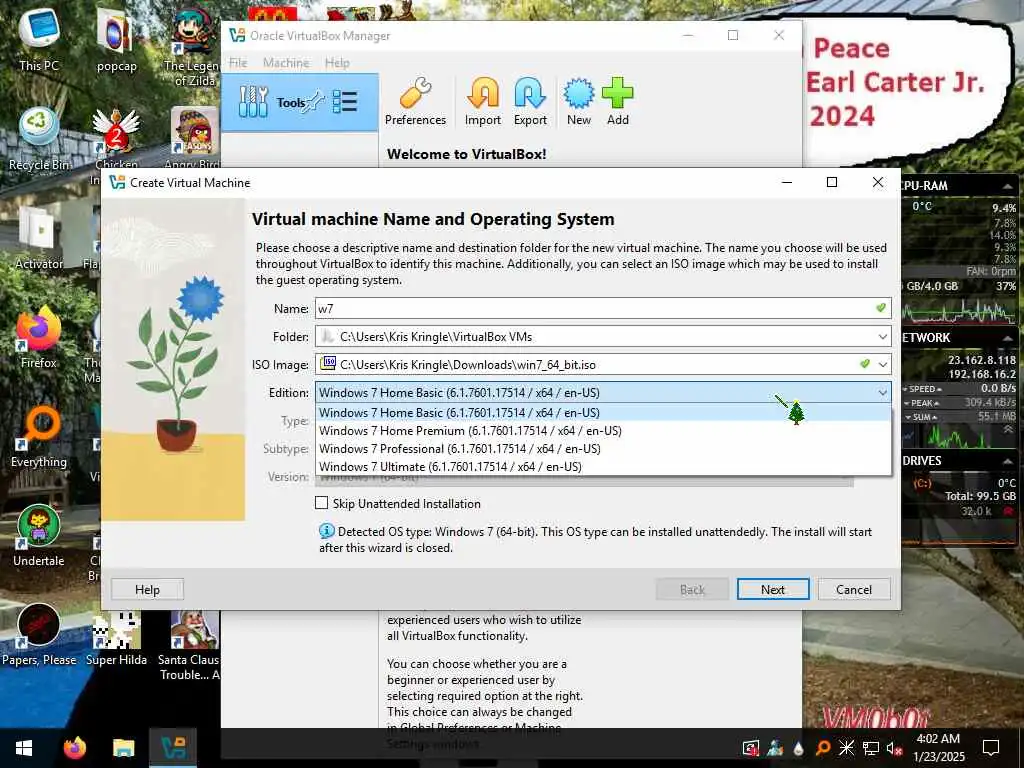Viewport: 1024px width, 768px height.
Task: Open the Papers, Please desktop shortcut
Action: pyautogui.click(x=39, y=635)
